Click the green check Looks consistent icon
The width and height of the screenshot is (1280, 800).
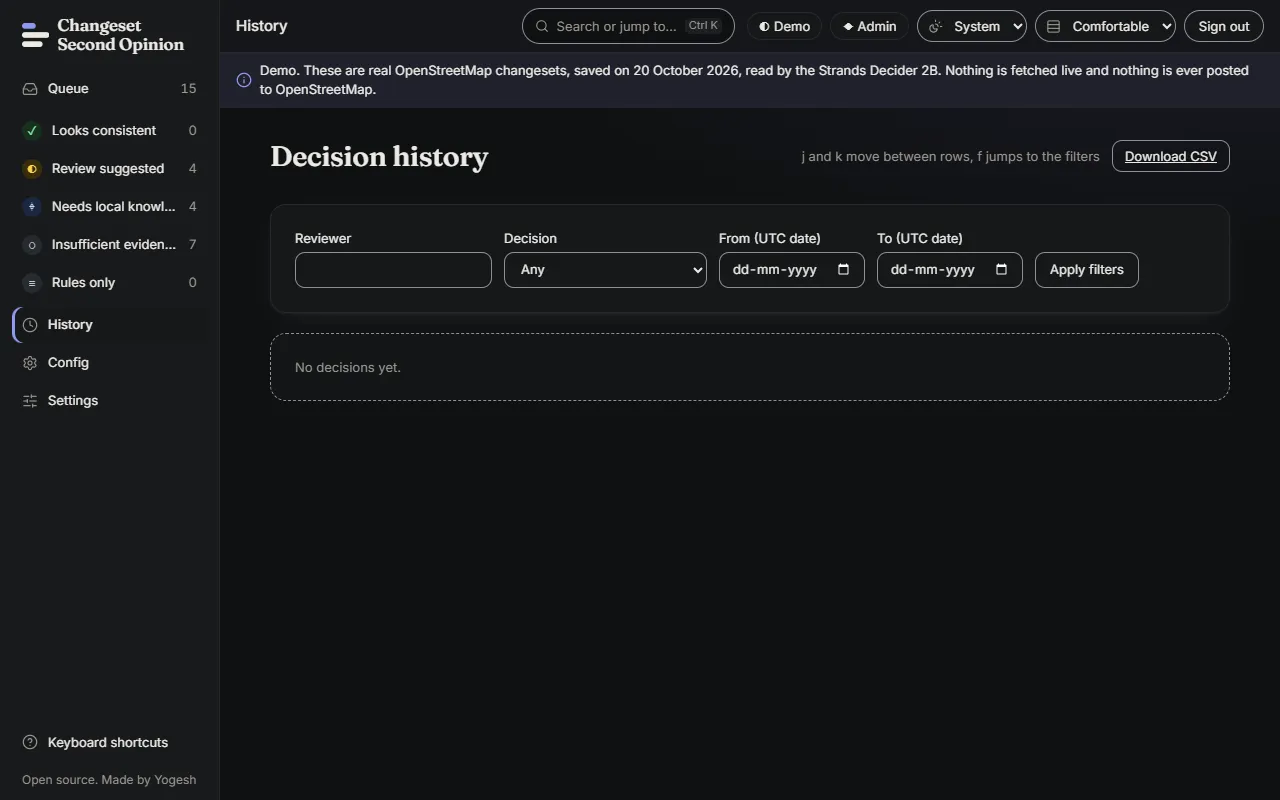click(32, 131)
